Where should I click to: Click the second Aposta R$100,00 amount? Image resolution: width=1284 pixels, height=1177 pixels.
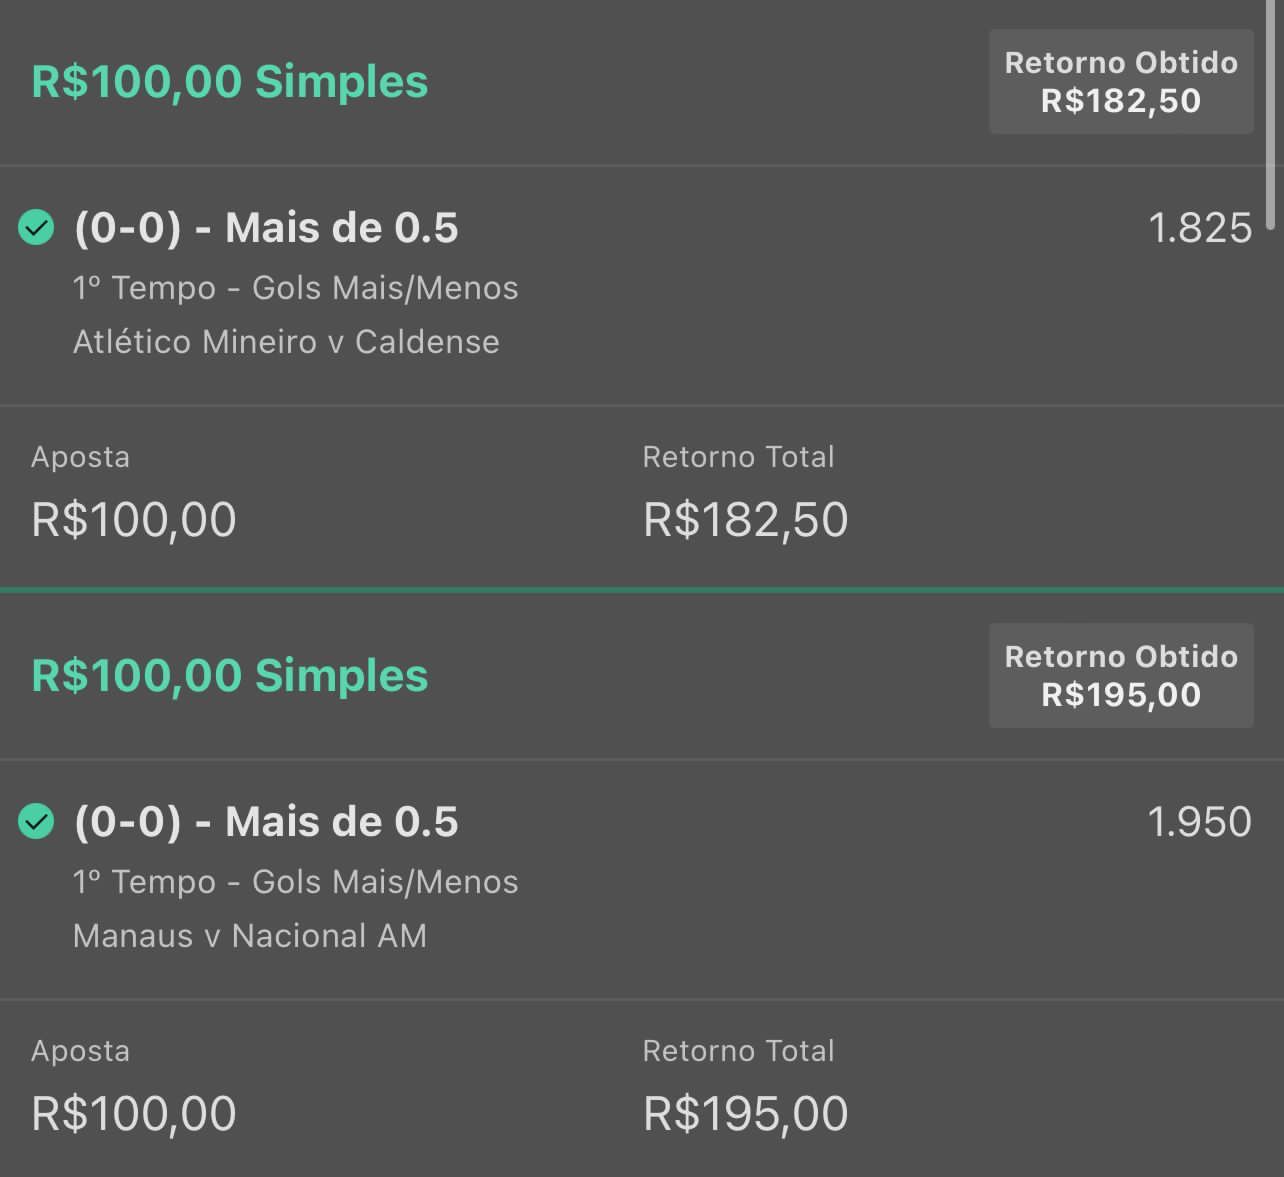pyautogui.click(x=134, y=1114)
